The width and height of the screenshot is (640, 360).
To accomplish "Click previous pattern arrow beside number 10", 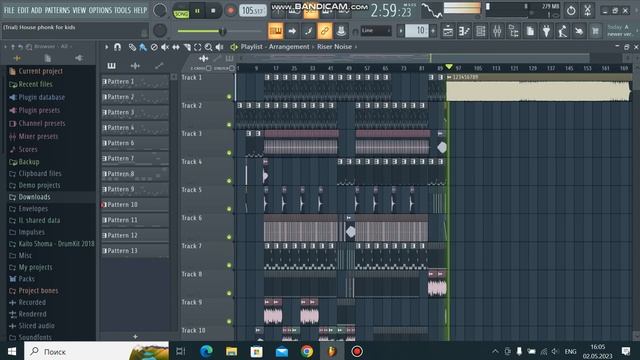I will tap(401, 31).
